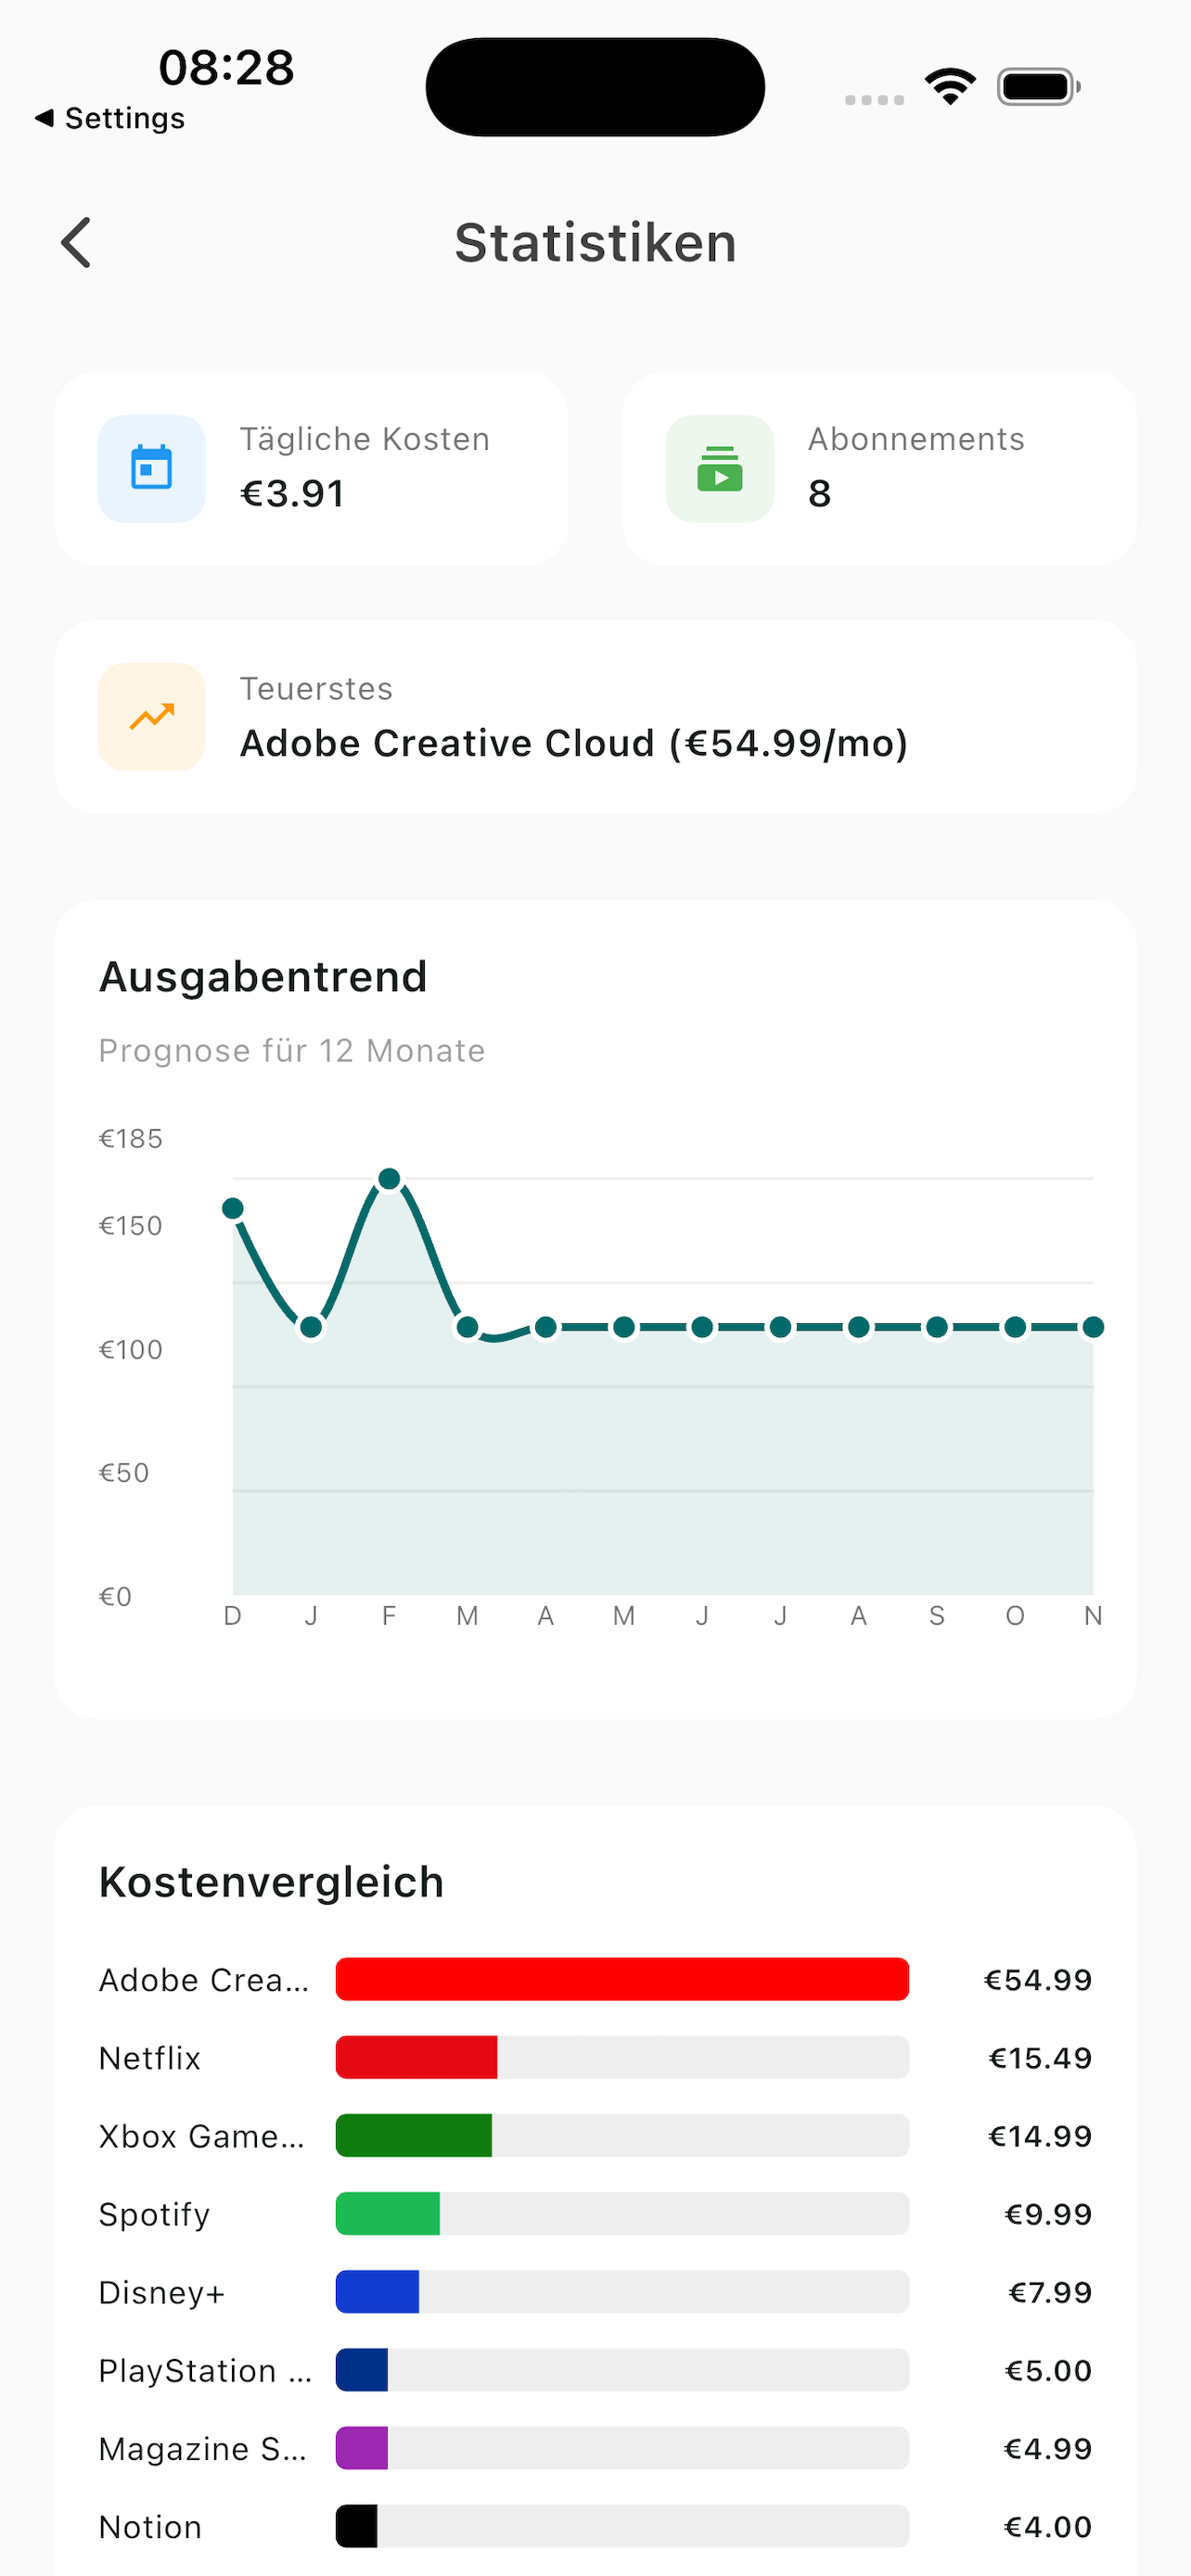The height and width of the screenshot is (2576, 1191).
Task: Tap the Wi-Fi status icon
Action: [950, 87]
